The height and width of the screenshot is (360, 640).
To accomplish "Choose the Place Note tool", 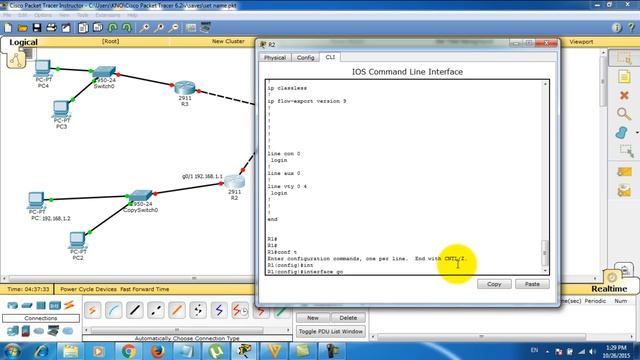I will [x=624, y=77].
